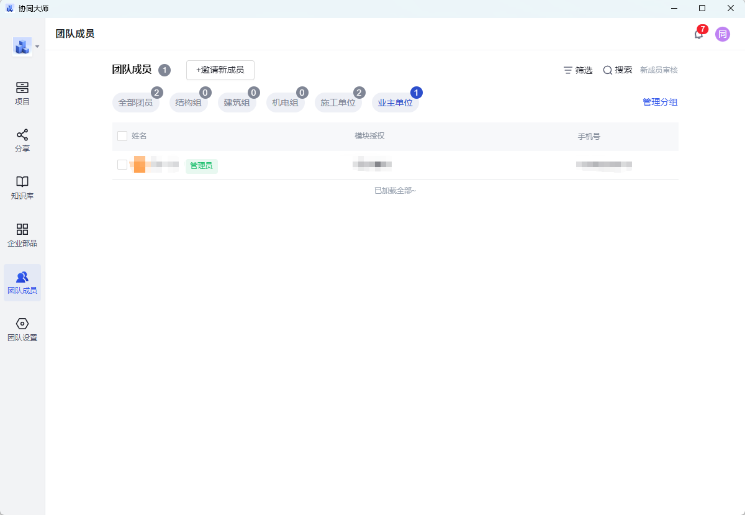Open the notification bell with badge 7

pyautogui.click(x=699, y=34)
